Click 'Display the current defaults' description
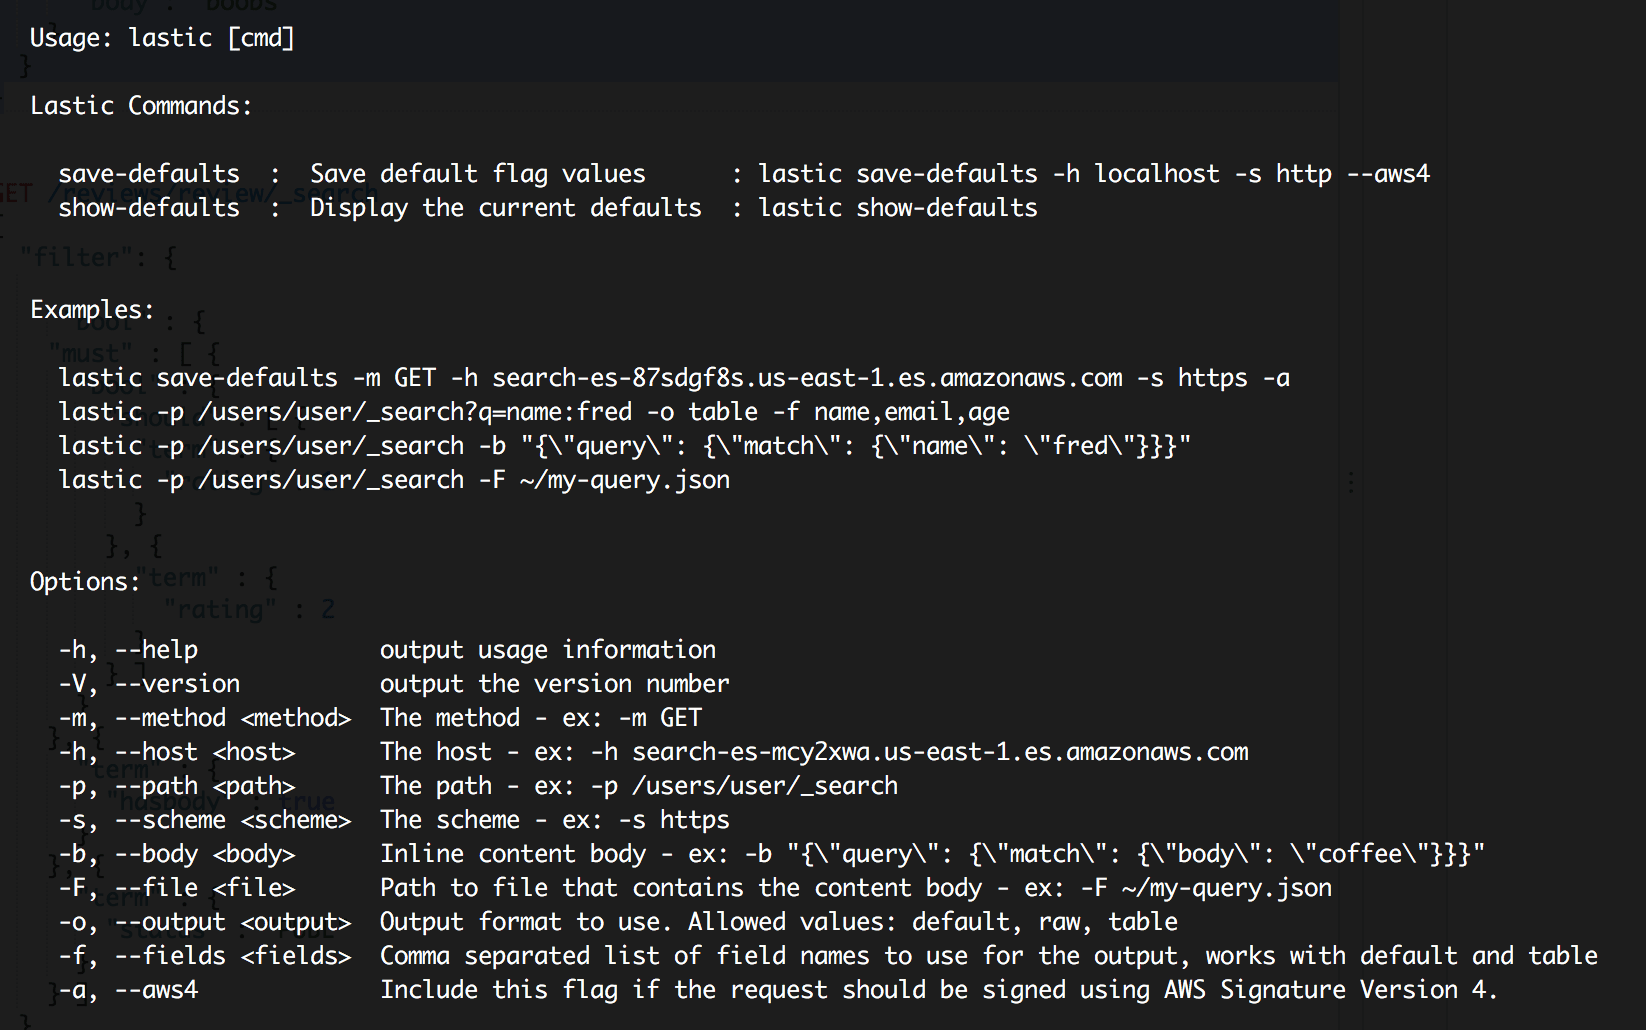Screen dimensions: 1646x1030 pyautogui.click(x=506, y=208)
